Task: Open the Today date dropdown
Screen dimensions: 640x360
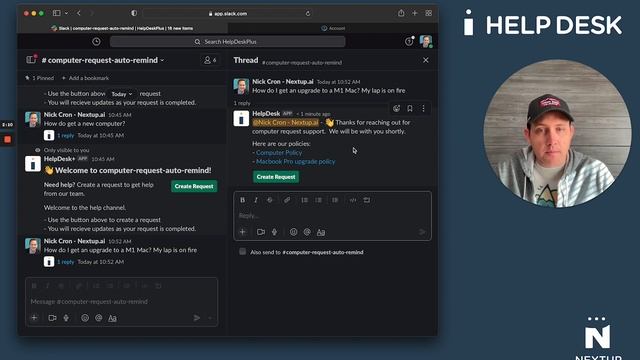Action: click(122, 94)
